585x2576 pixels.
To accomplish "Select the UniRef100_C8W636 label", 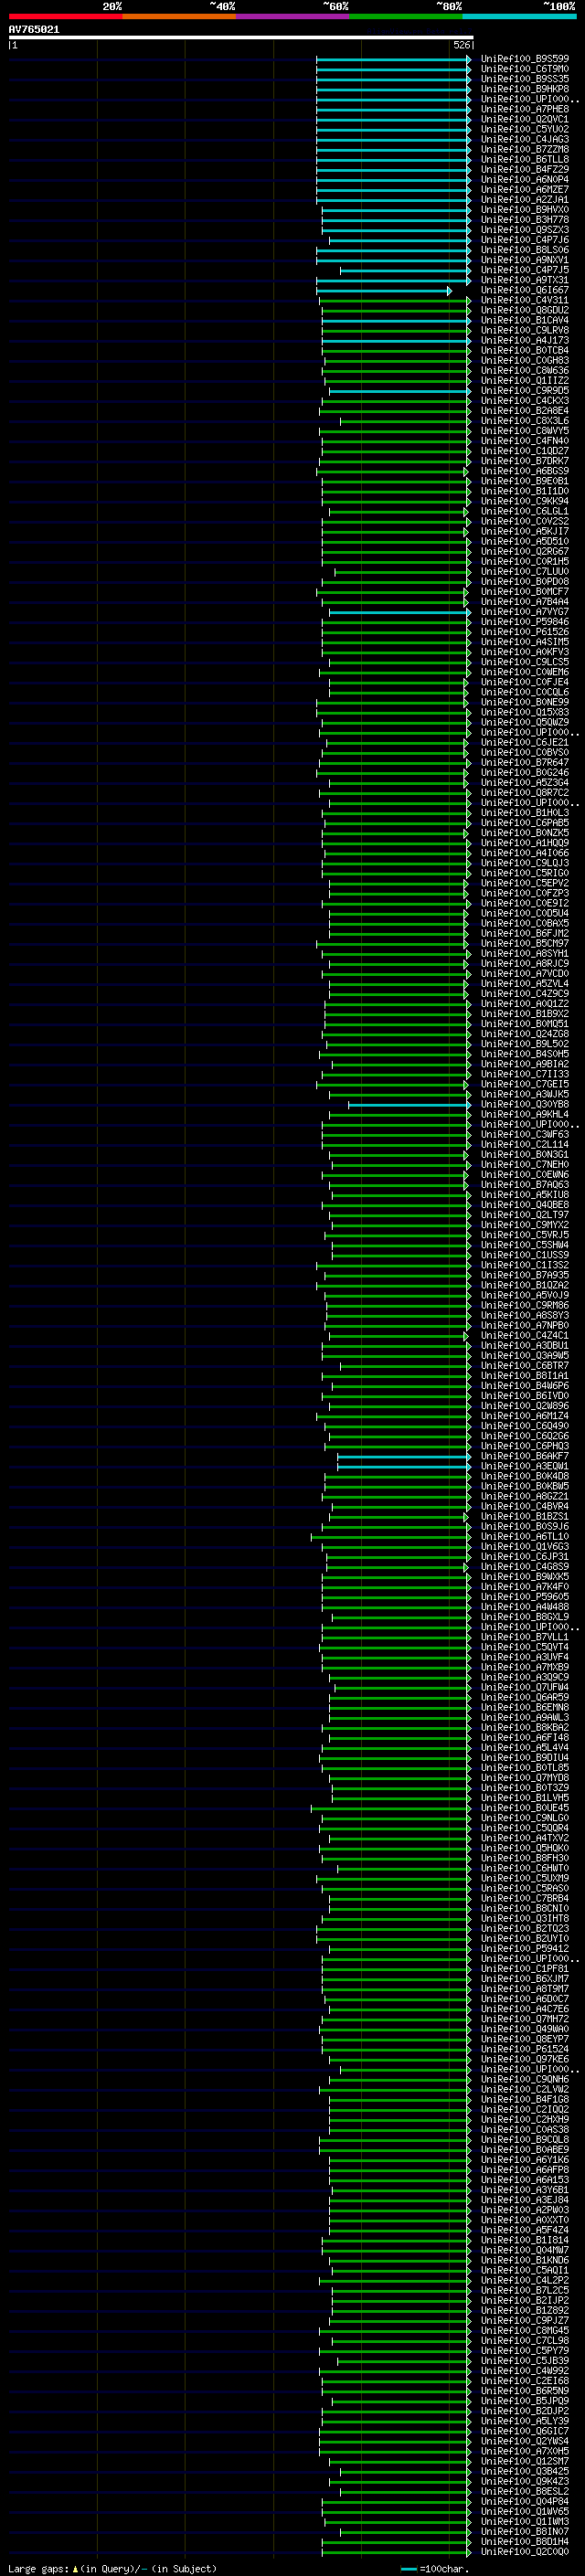I will pos(524,371).
